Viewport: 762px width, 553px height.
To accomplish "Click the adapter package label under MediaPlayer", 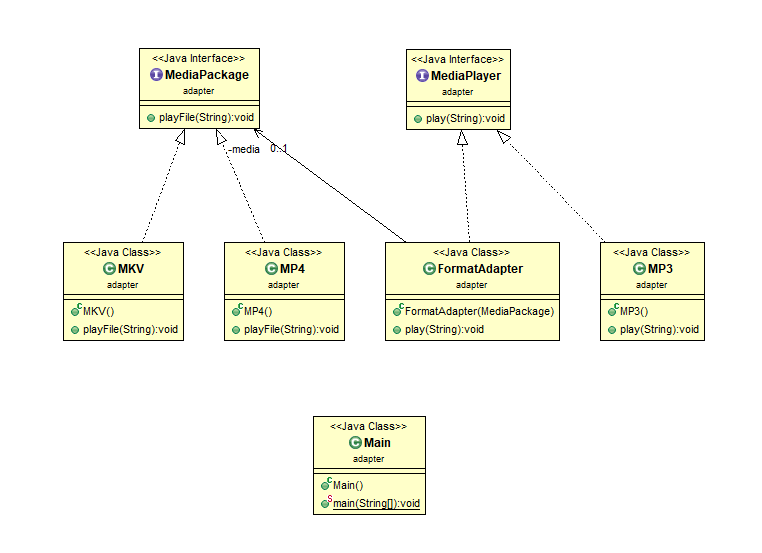I will click(457, 92).
